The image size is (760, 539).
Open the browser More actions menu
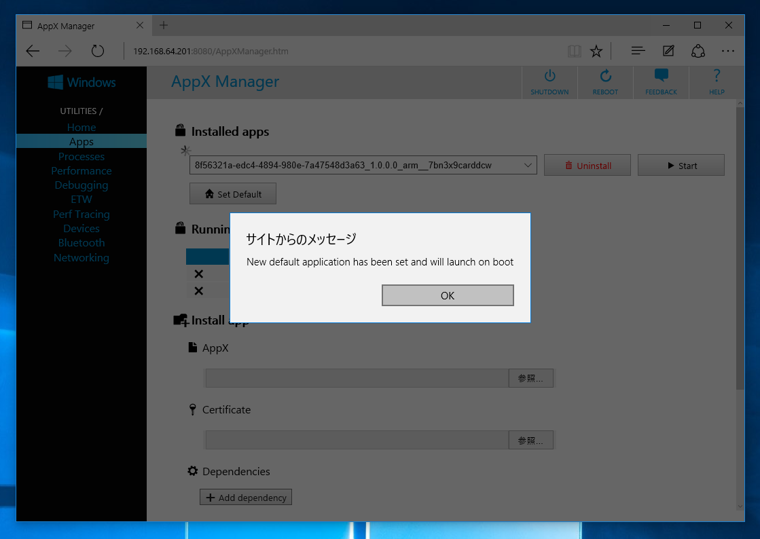pyautogui.click(x=728, y=51)
